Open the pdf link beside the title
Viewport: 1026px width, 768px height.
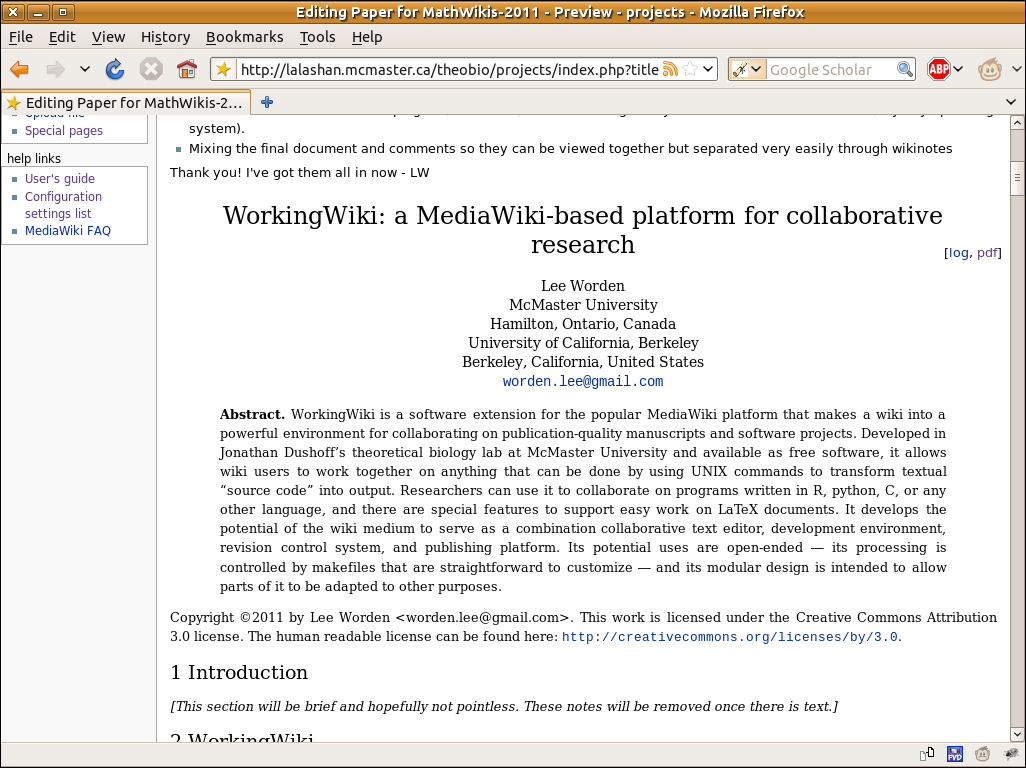pyautogui.click(x=986, y=253)
